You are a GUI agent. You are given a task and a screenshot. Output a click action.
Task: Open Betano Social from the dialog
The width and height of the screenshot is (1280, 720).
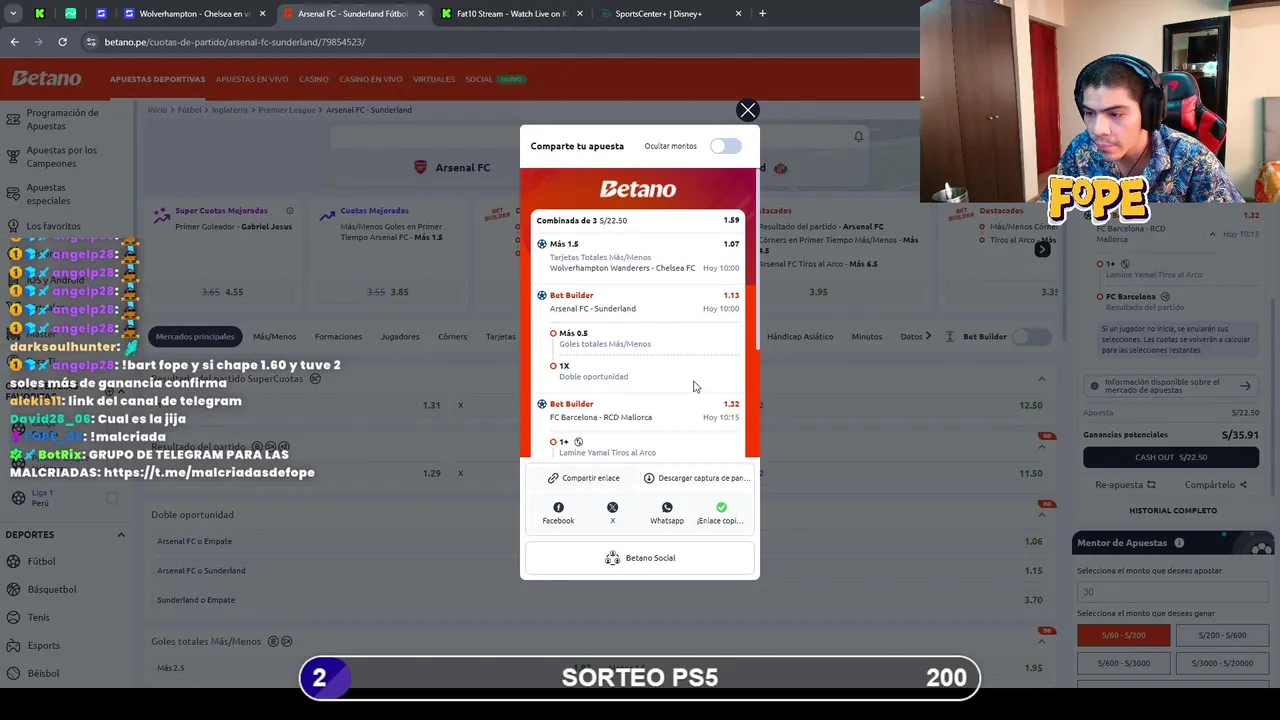(x=640, y=558)
